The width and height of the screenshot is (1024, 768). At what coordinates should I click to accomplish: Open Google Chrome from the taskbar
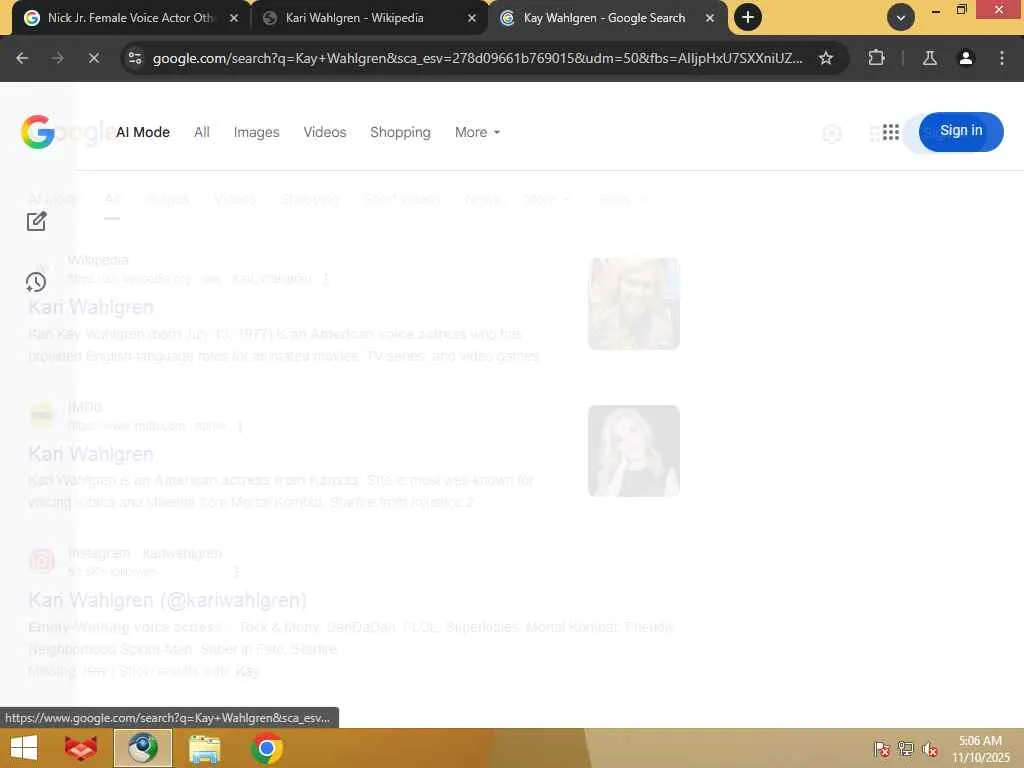coord(266,748)
